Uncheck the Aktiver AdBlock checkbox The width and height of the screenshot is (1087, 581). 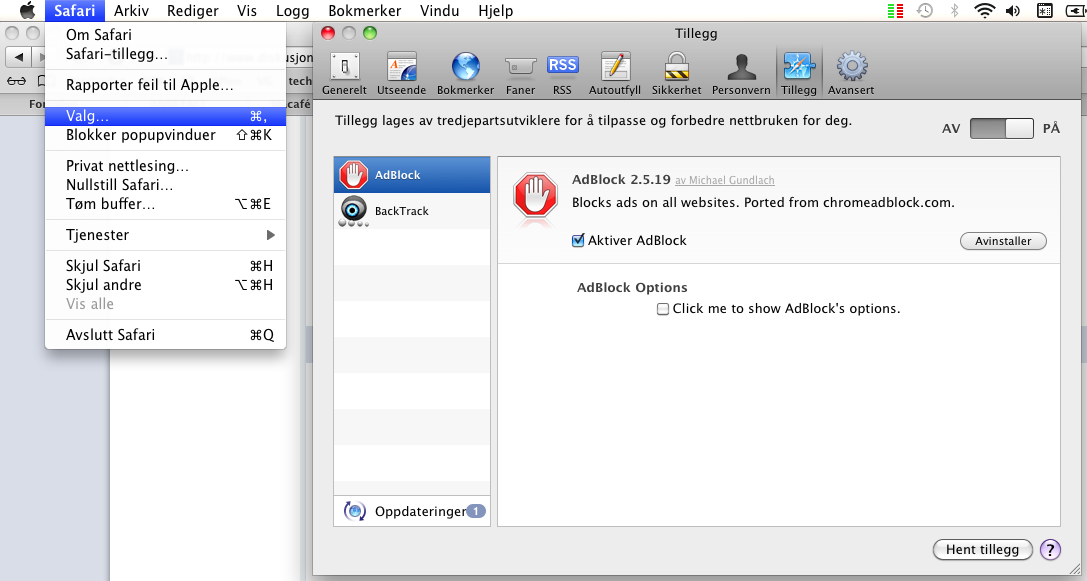pyautogui.click(x=577, y=241)
